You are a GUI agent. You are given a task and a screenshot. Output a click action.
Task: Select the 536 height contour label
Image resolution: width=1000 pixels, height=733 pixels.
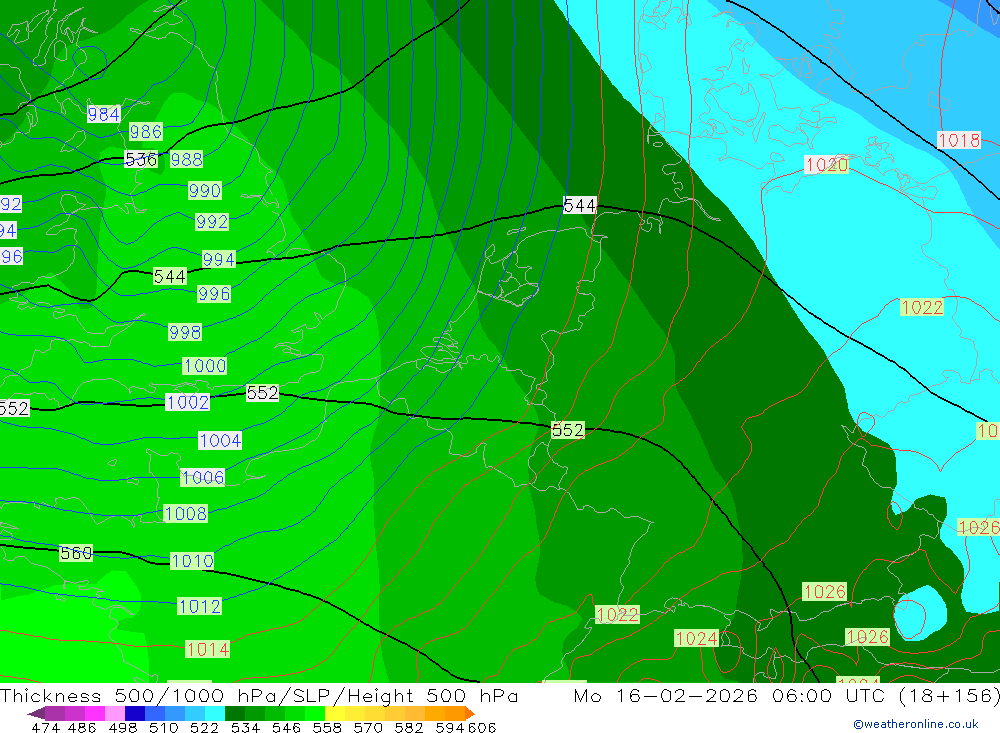[x=141, y=160]
